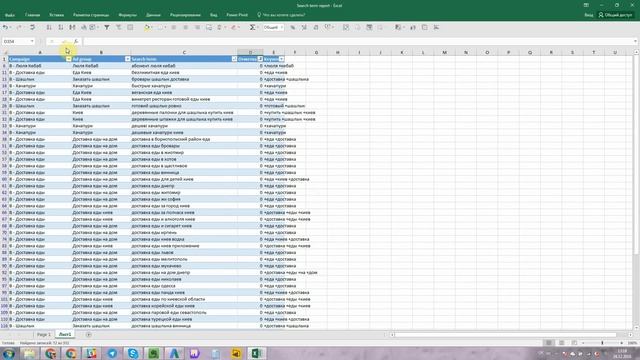Click the Sort descending icon
Screen dimensions: 640x360
point(61,27)
